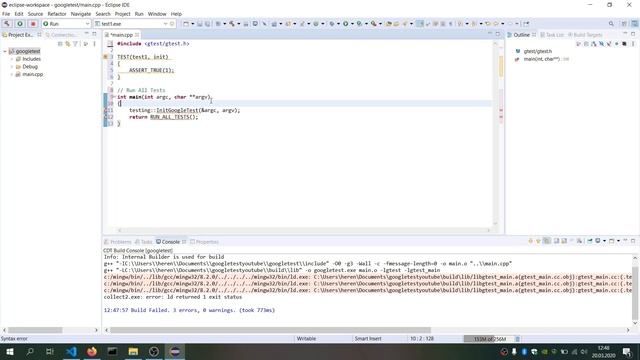Select main.cpp in Project Explorer
640x360 pixels.
pyautogui.click(x=32, y=74)
